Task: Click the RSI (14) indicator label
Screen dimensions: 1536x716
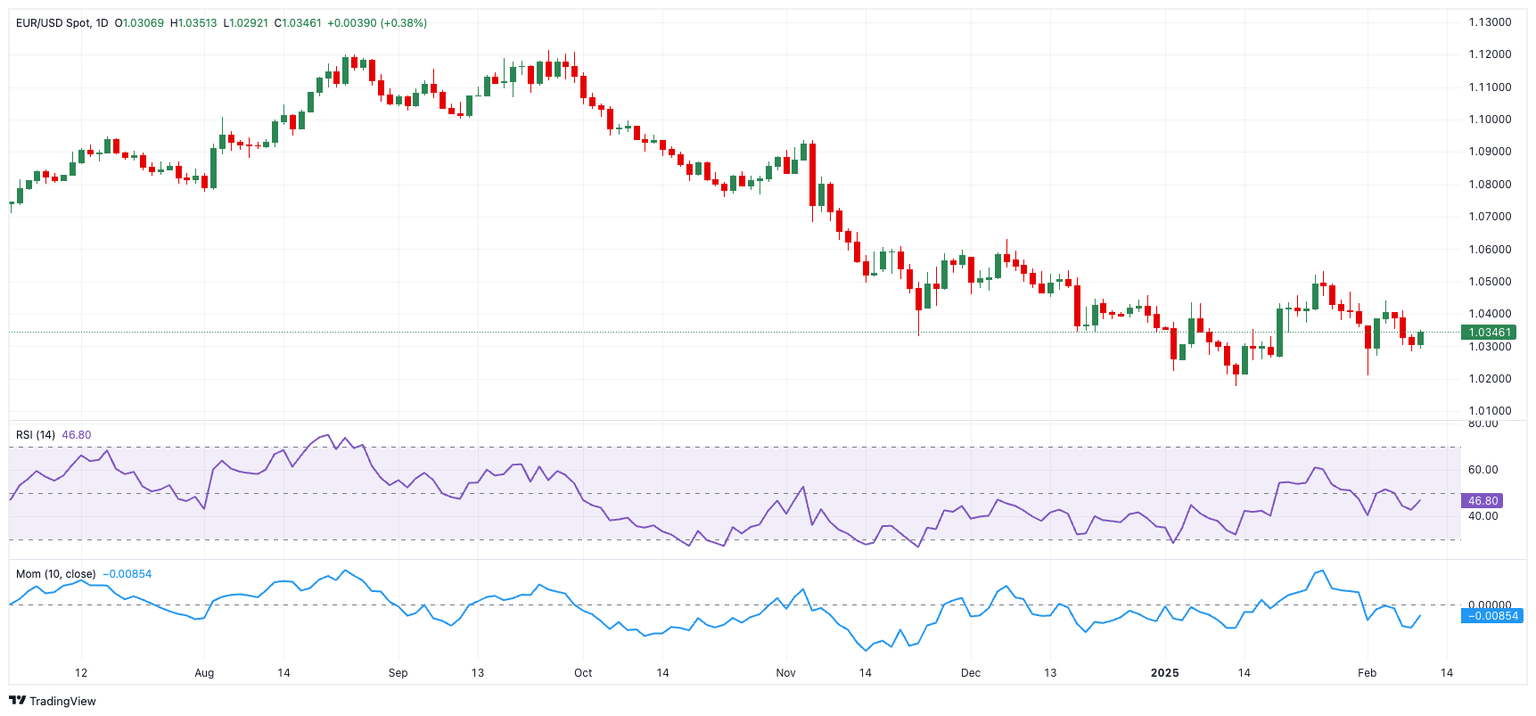Action: [35, 435]
